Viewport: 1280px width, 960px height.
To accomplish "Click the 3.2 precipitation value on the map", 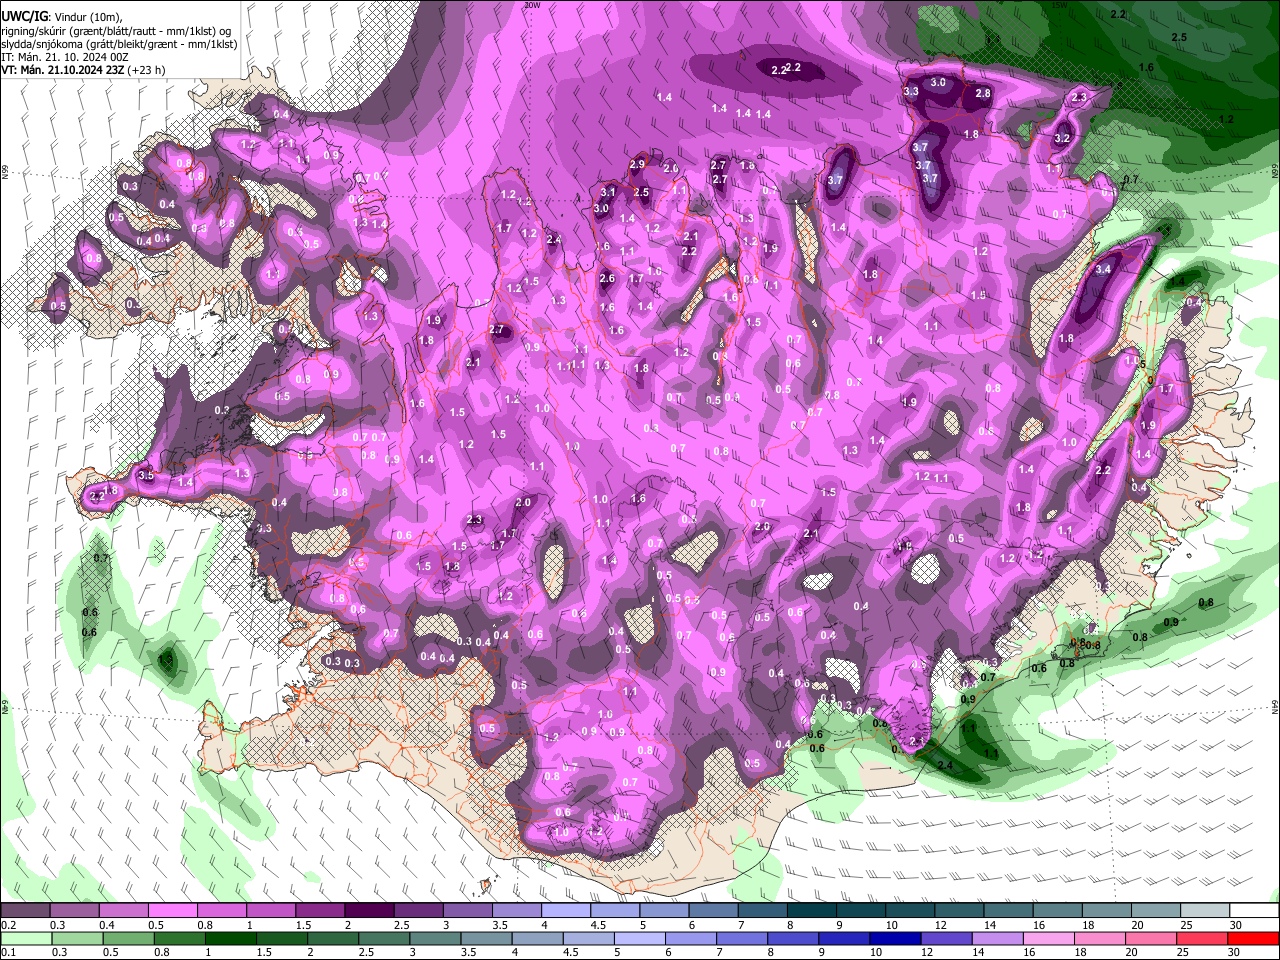I will (1062, 138).
